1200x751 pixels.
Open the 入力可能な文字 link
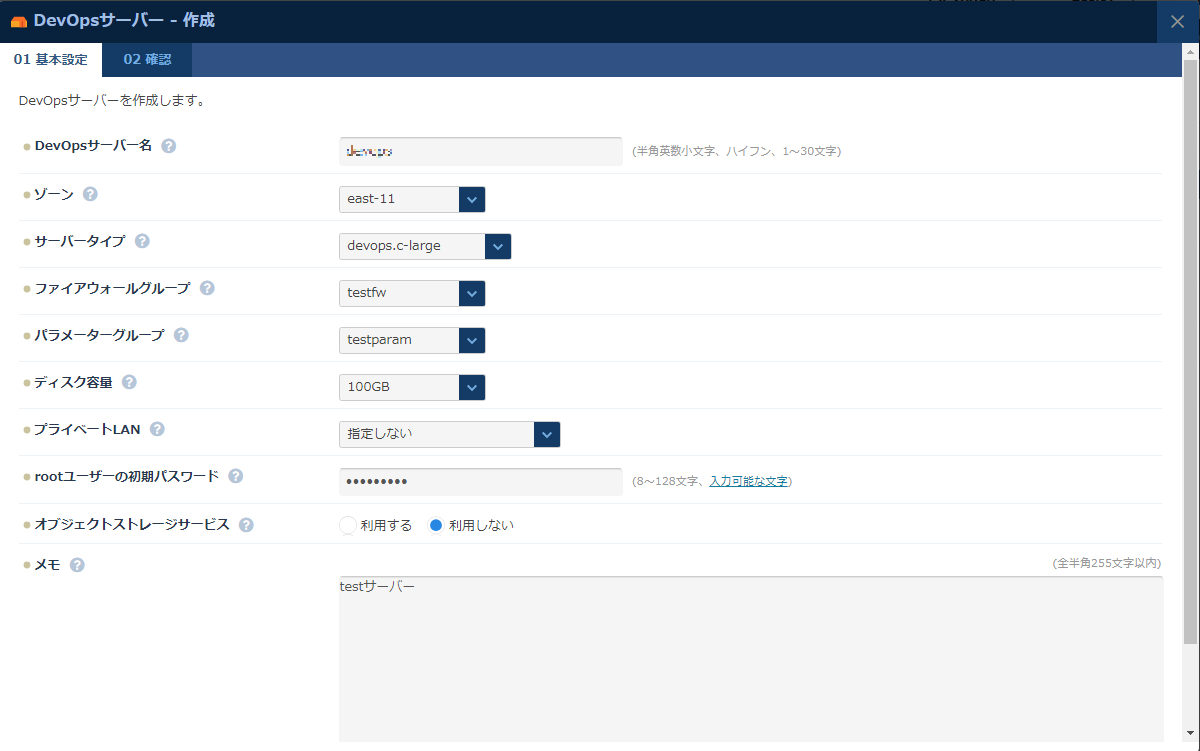748,481
